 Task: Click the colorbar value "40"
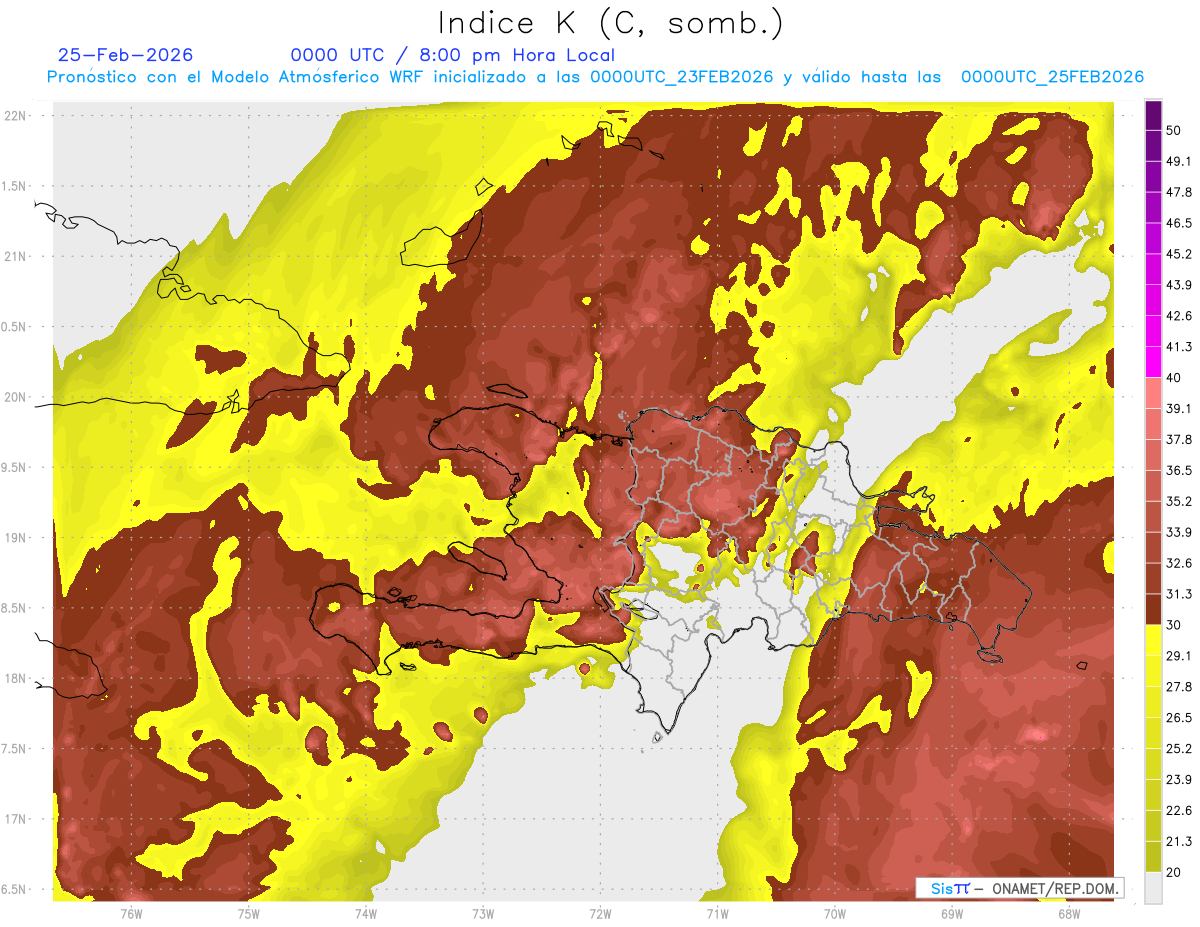[1174, 378]
